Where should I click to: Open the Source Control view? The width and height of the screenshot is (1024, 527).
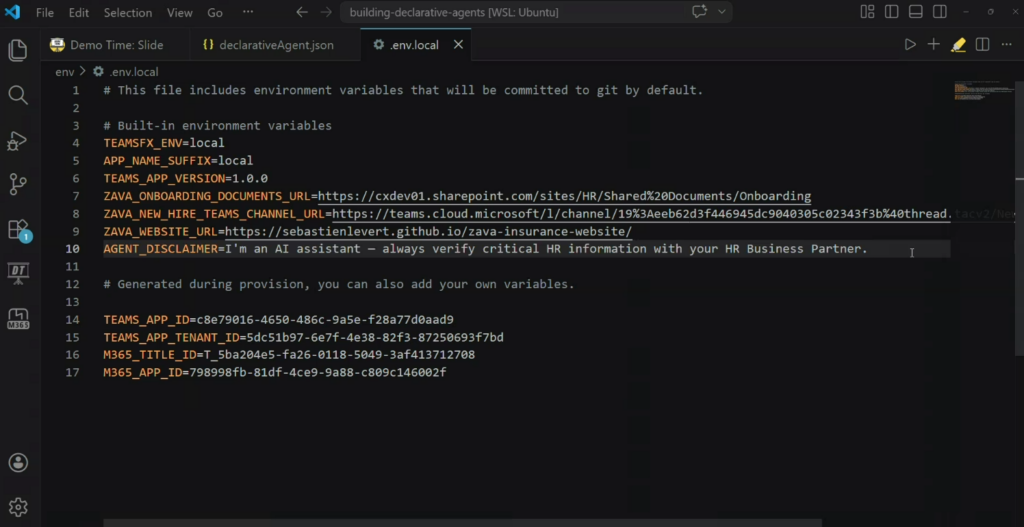(x=17, y=184)
